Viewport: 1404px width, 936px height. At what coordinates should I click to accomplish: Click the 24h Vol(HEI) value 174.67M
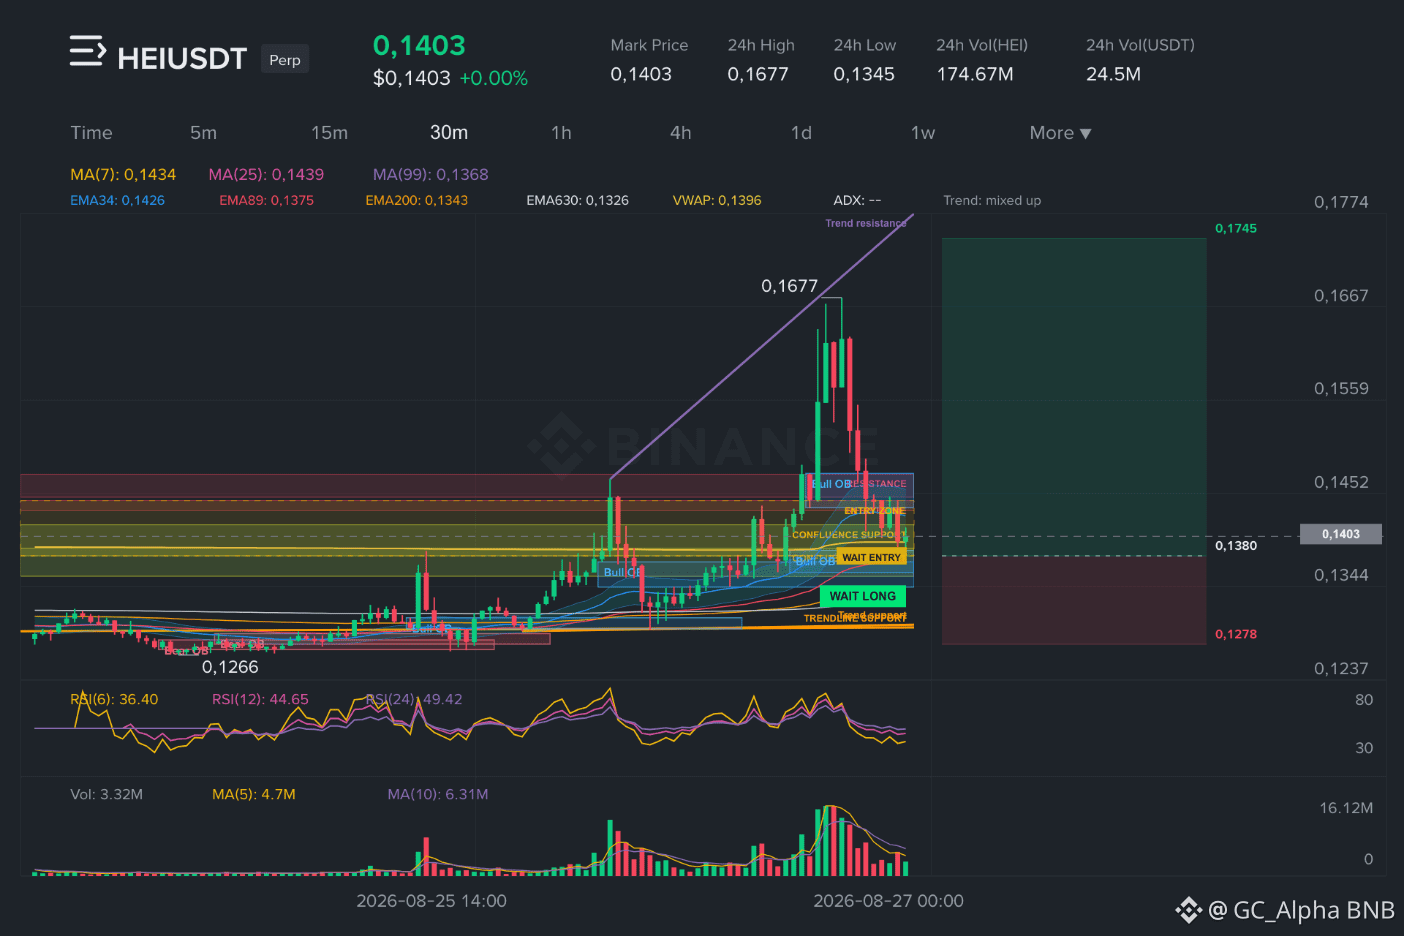pyautogui.click(x=975, y=75)
